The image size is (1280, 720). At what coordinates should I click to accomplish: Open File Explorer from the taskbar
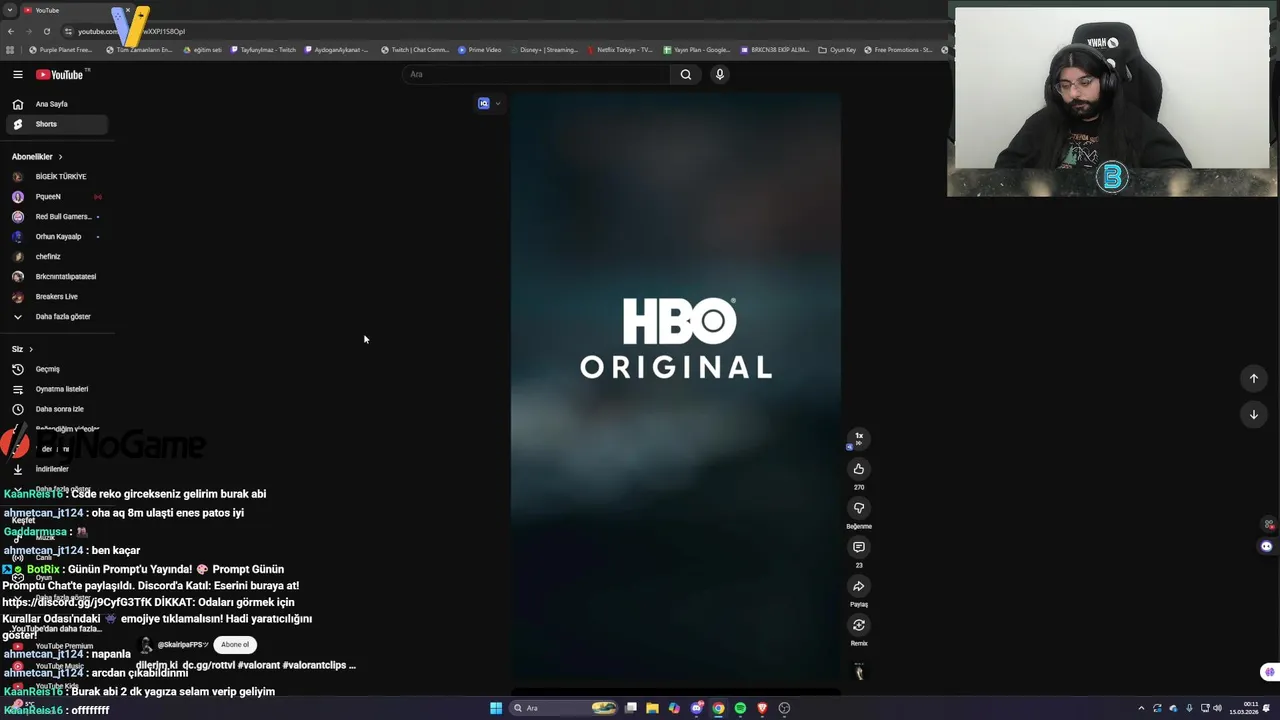click(x=652, y=708)
